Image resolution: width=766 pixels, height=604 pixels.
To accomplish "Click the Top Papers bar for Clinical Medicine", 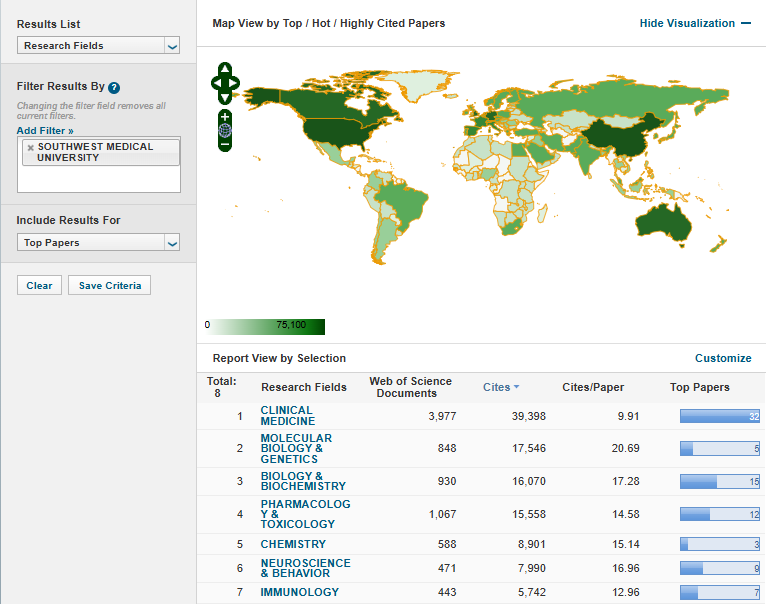I will (719, 416).
